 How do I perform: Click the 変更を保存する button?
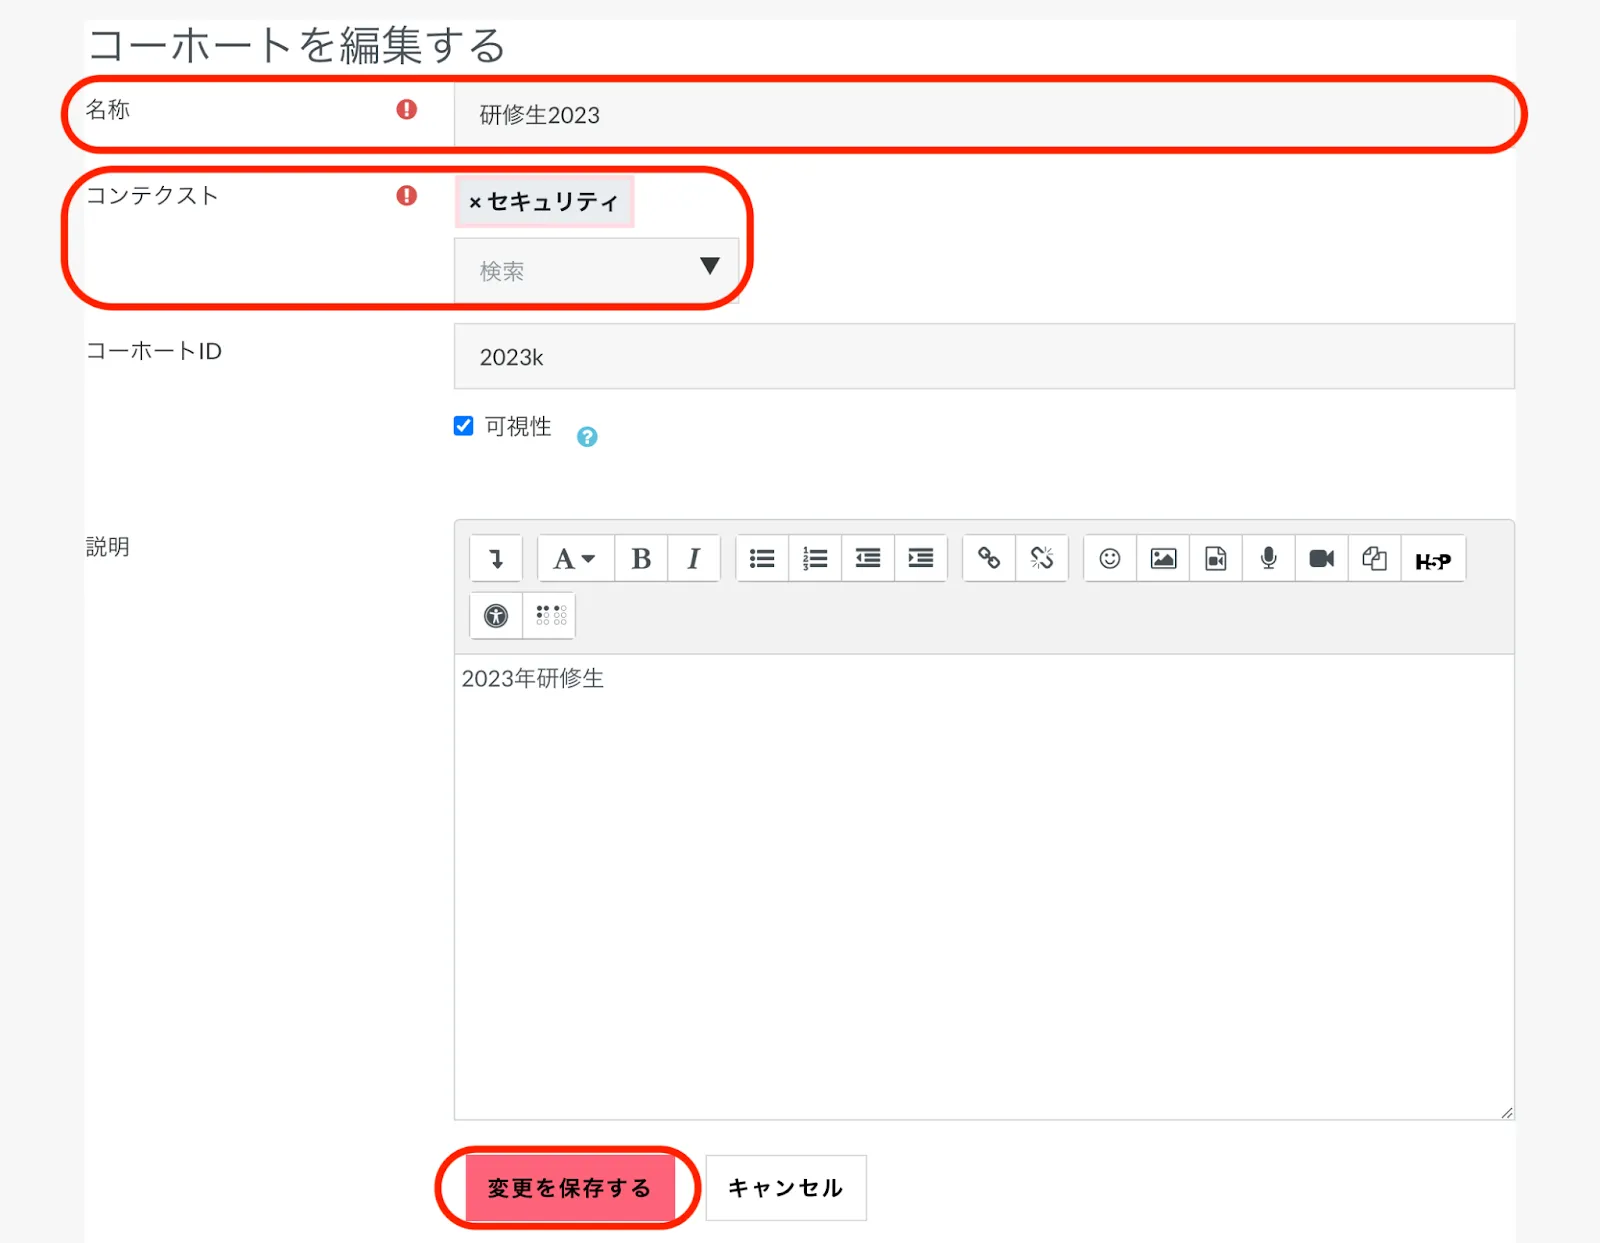[x=569, y=1188]
